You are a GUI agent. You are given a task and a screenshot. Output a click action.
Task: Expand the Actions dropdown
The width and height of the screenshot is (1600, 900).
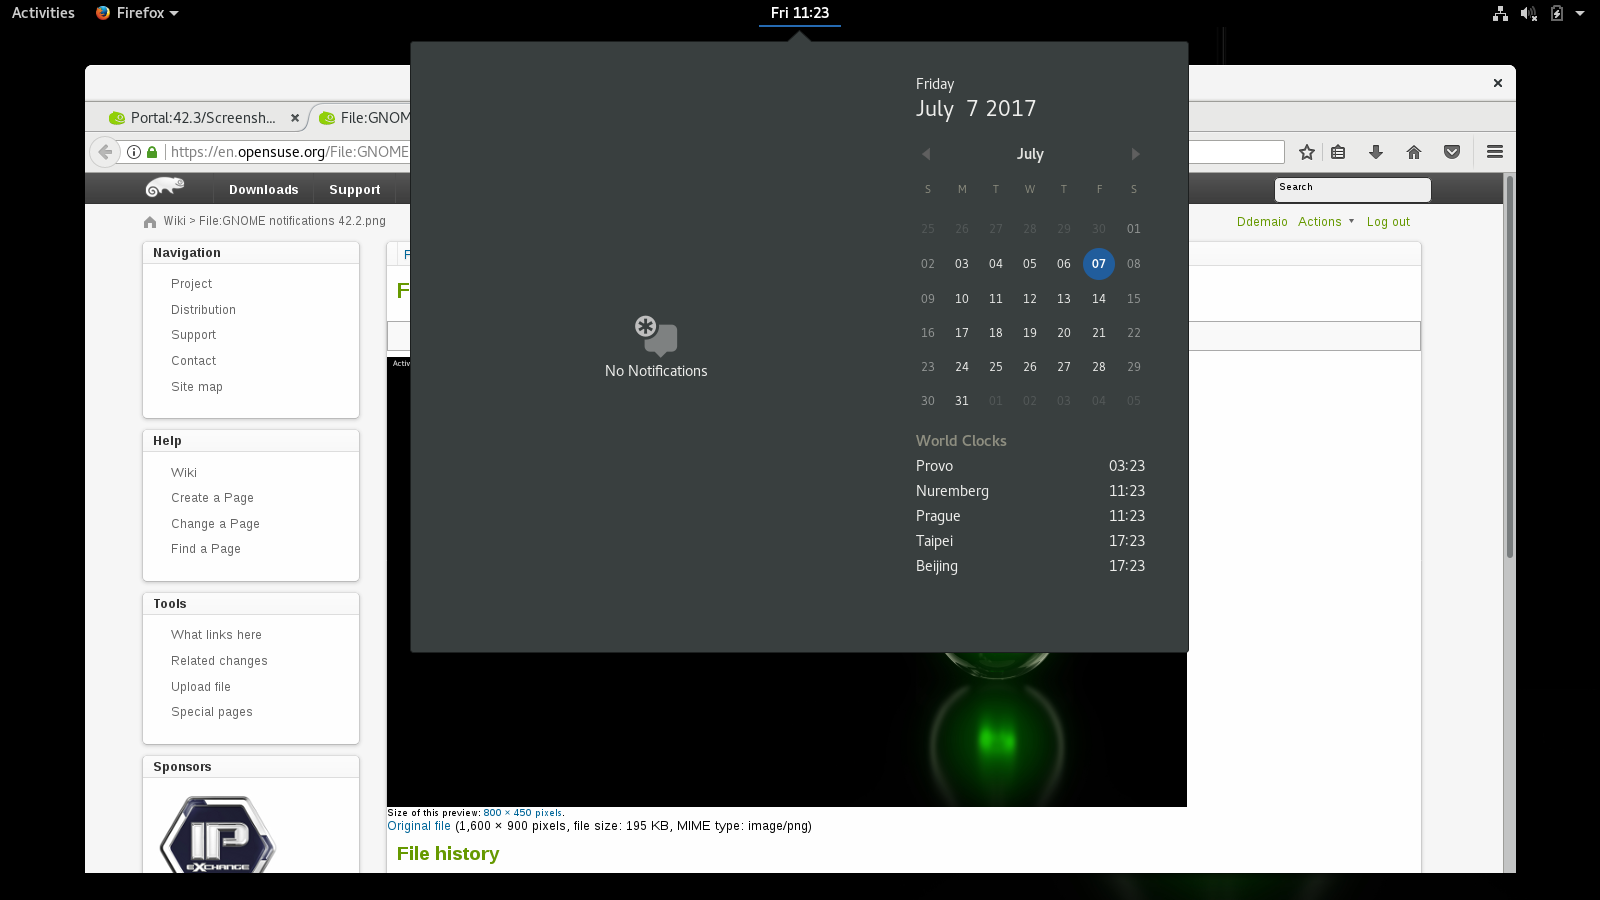pos(1325,222)
